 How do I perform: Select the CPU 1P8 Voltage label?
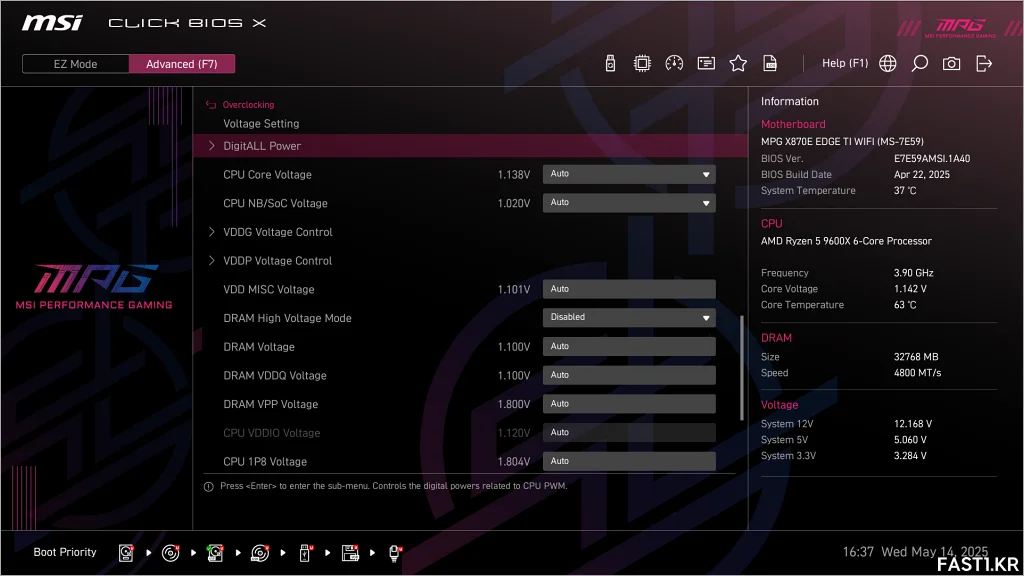click(x=264, y=462)
